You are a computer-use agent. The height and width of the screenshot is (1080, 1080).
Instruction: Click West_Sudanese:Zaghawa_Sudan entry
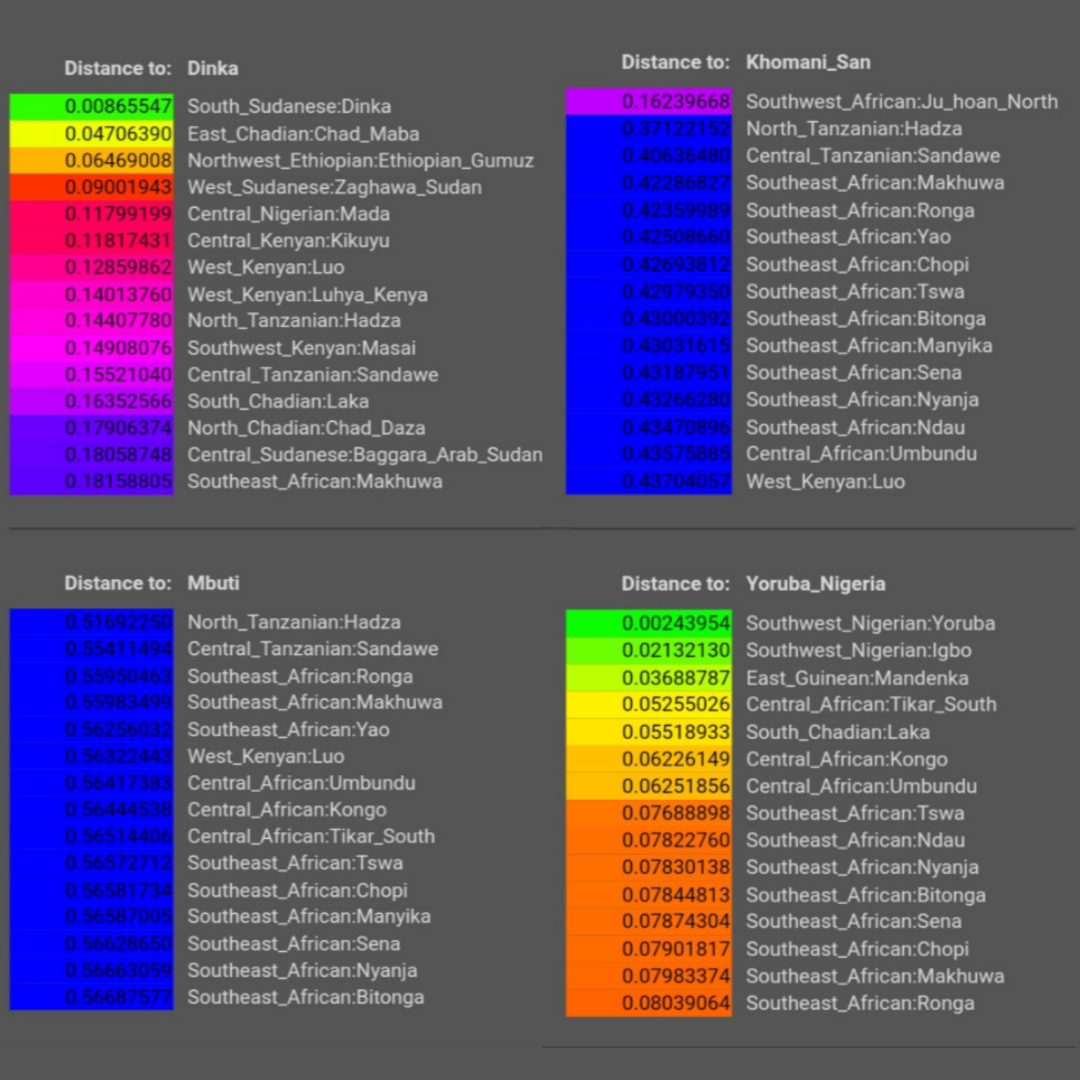pos(334,187)
